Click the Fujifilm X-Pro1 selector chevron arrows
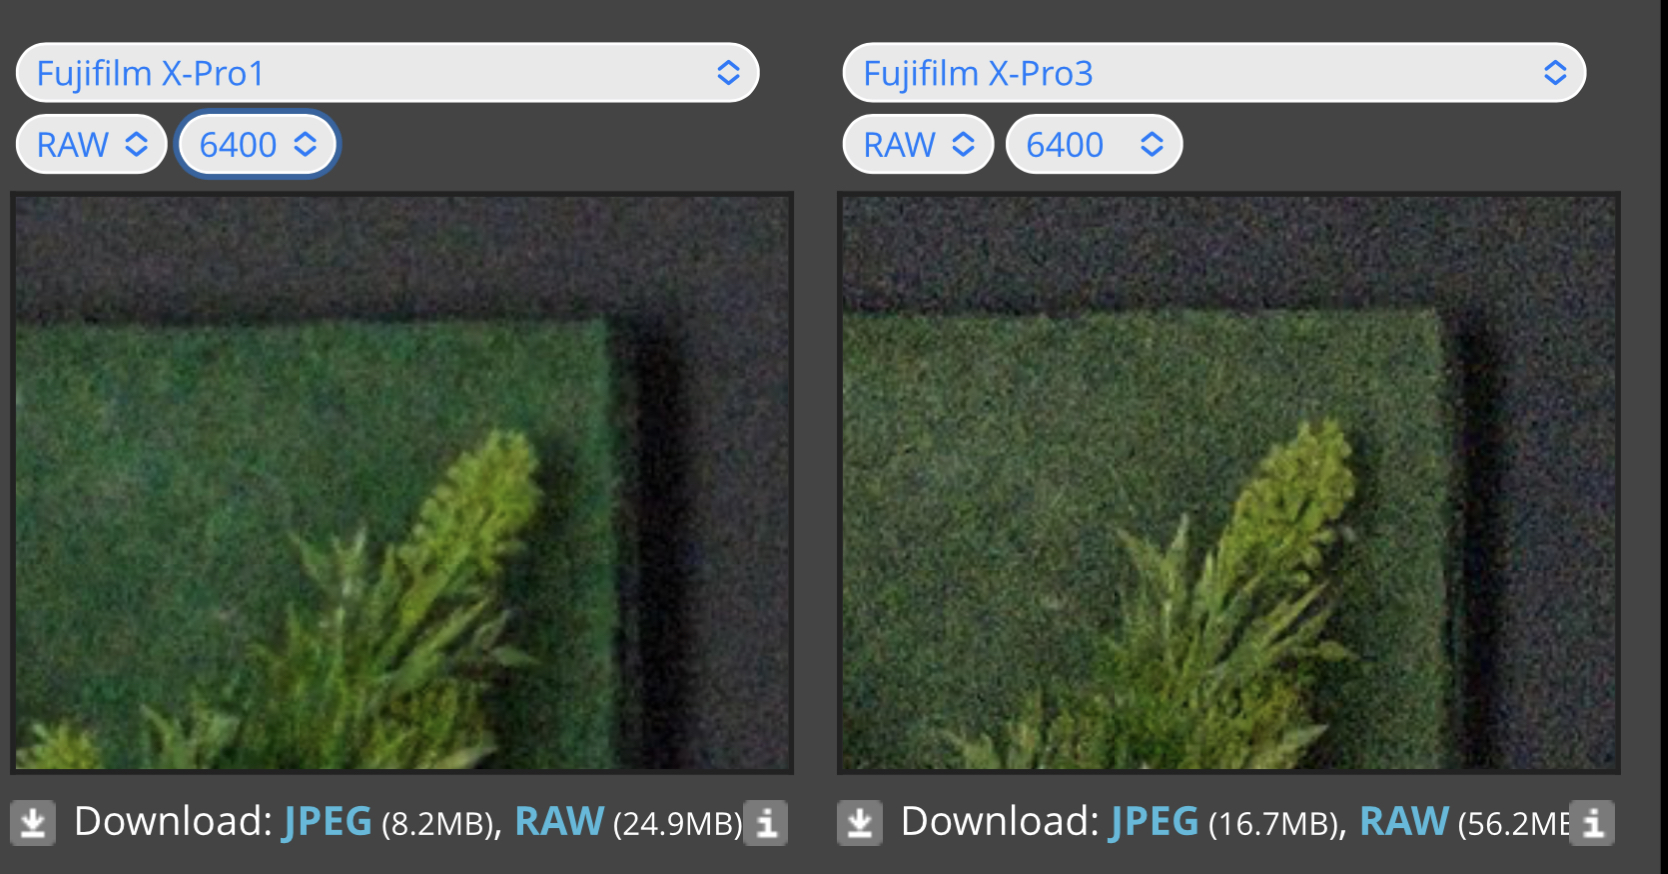This screenshot has width=1668, height=874. [x=728, y=72]
